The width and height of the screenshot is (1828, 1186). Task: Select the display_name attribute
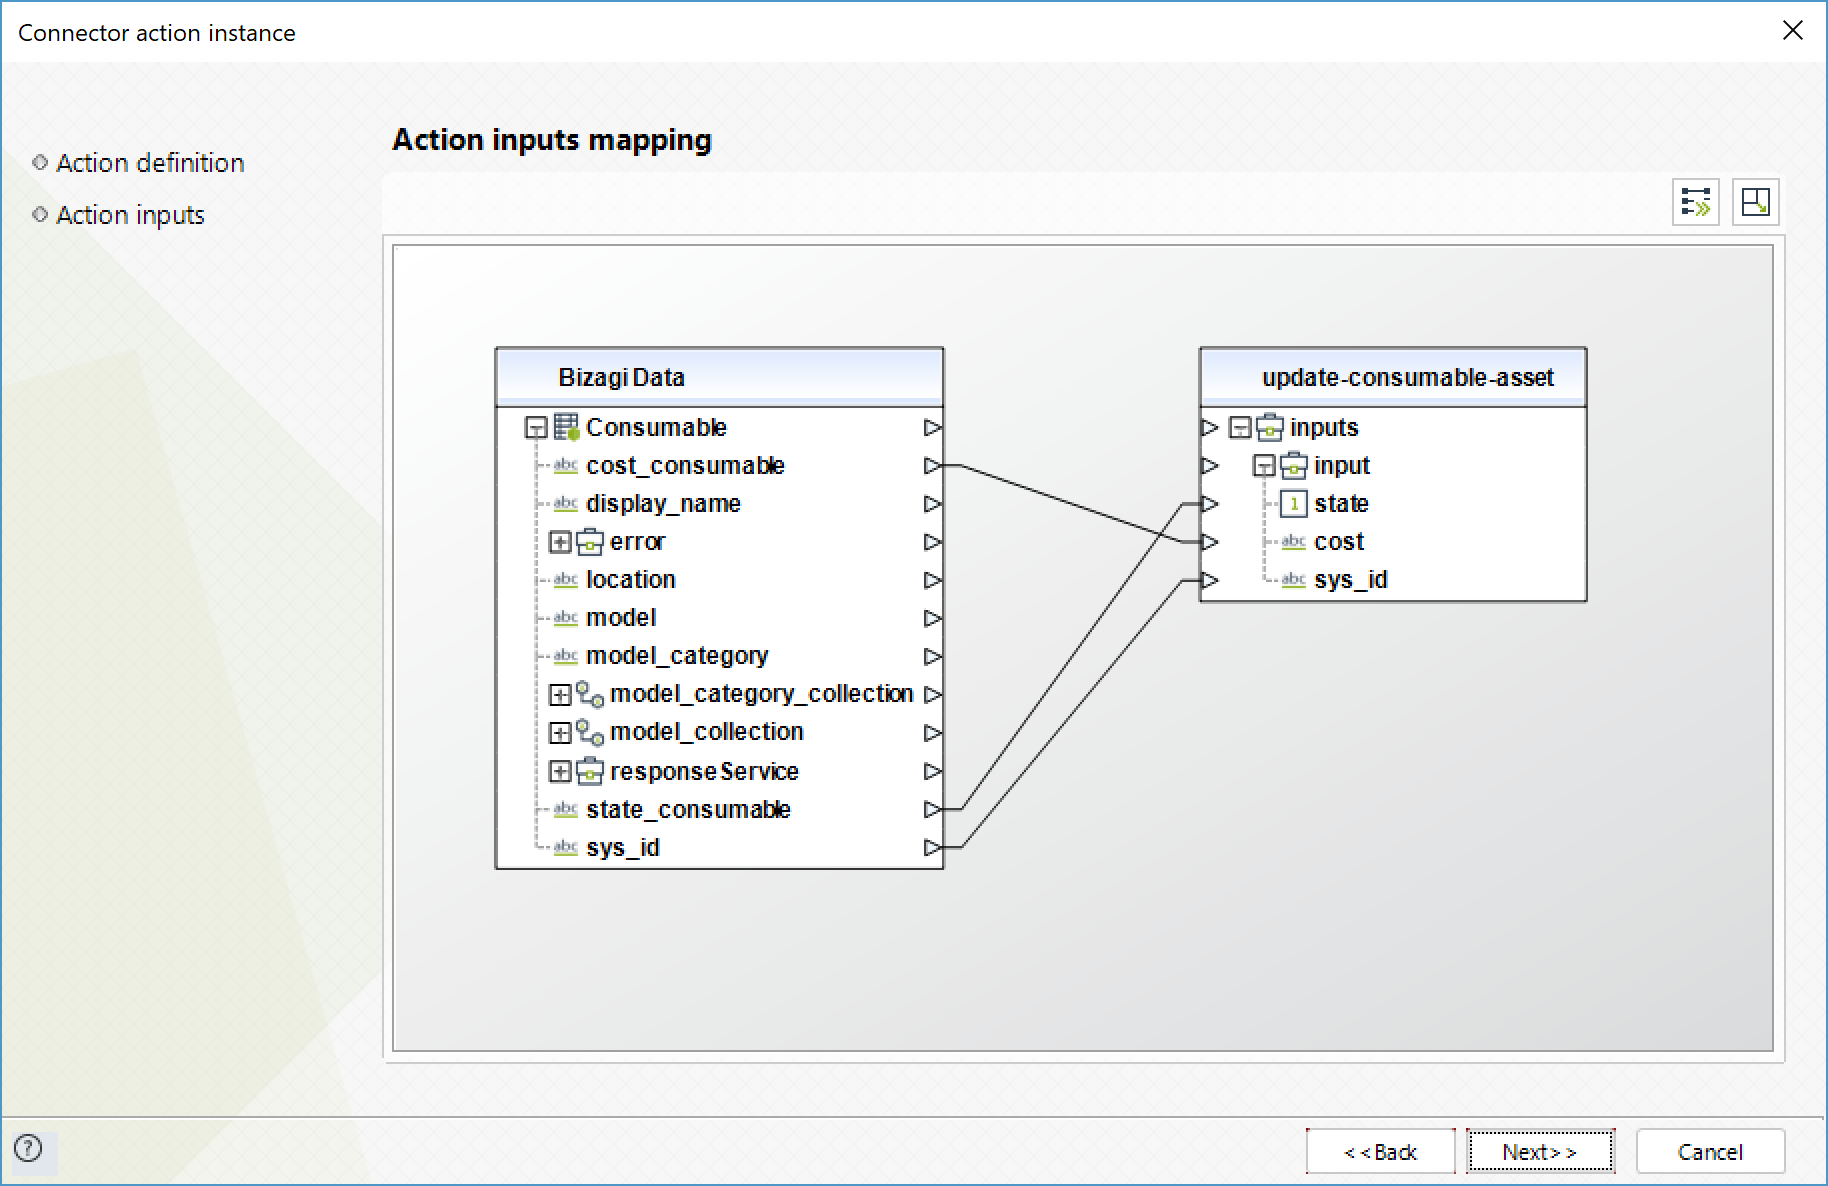pyautogui.click(x=663, y=504)
